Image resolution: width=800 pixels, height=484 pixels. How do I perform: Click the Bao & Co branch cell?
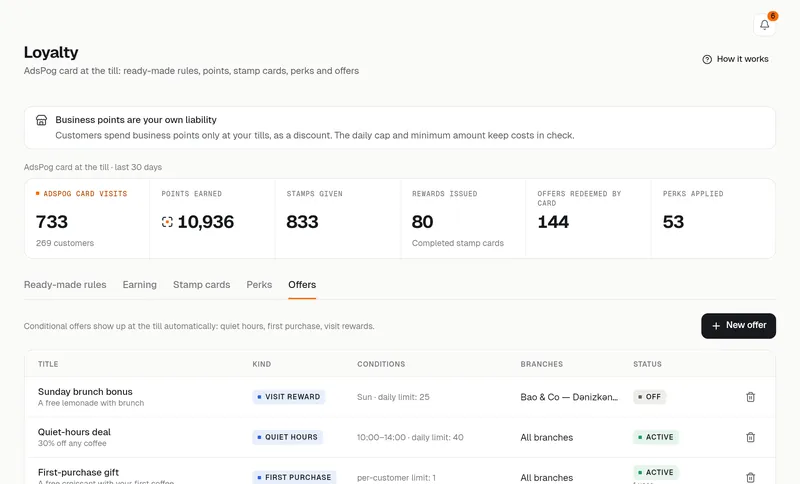coord(569,397)
